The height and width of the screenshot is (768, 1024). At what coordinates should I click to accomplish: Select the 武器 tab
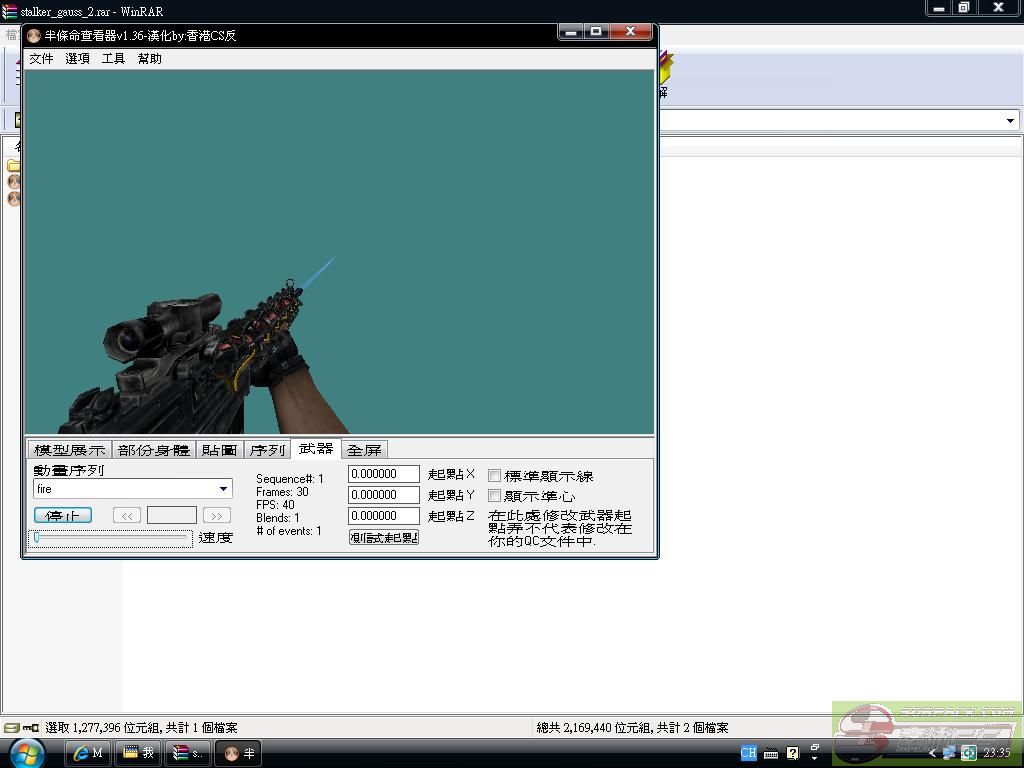316,449
